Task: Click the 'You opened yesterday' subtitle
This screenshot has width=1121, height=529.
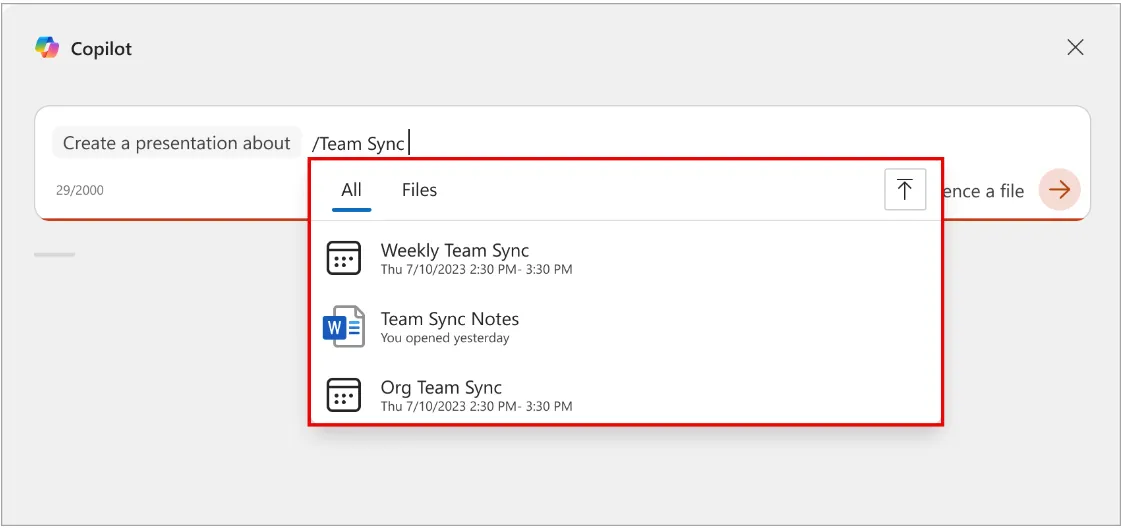Action: 445,338
